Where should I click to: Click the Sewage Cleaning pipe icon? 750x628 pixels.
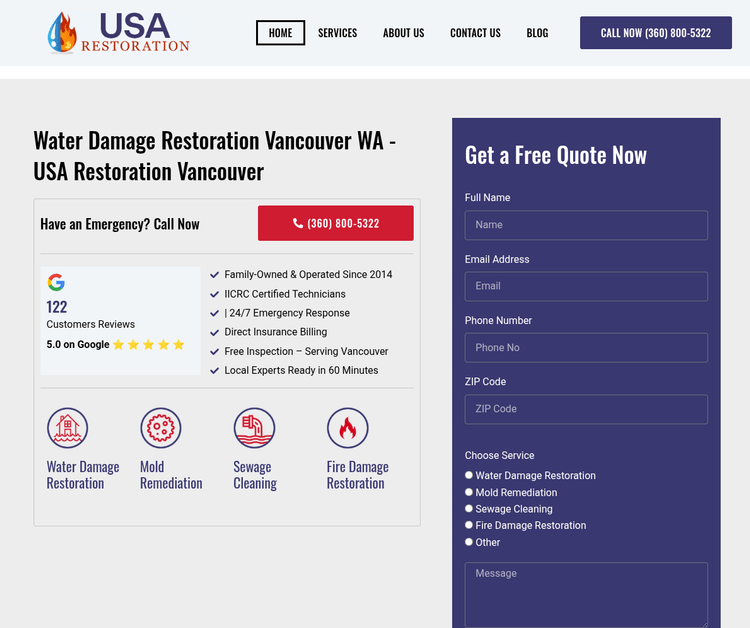(x=254, y=428)
